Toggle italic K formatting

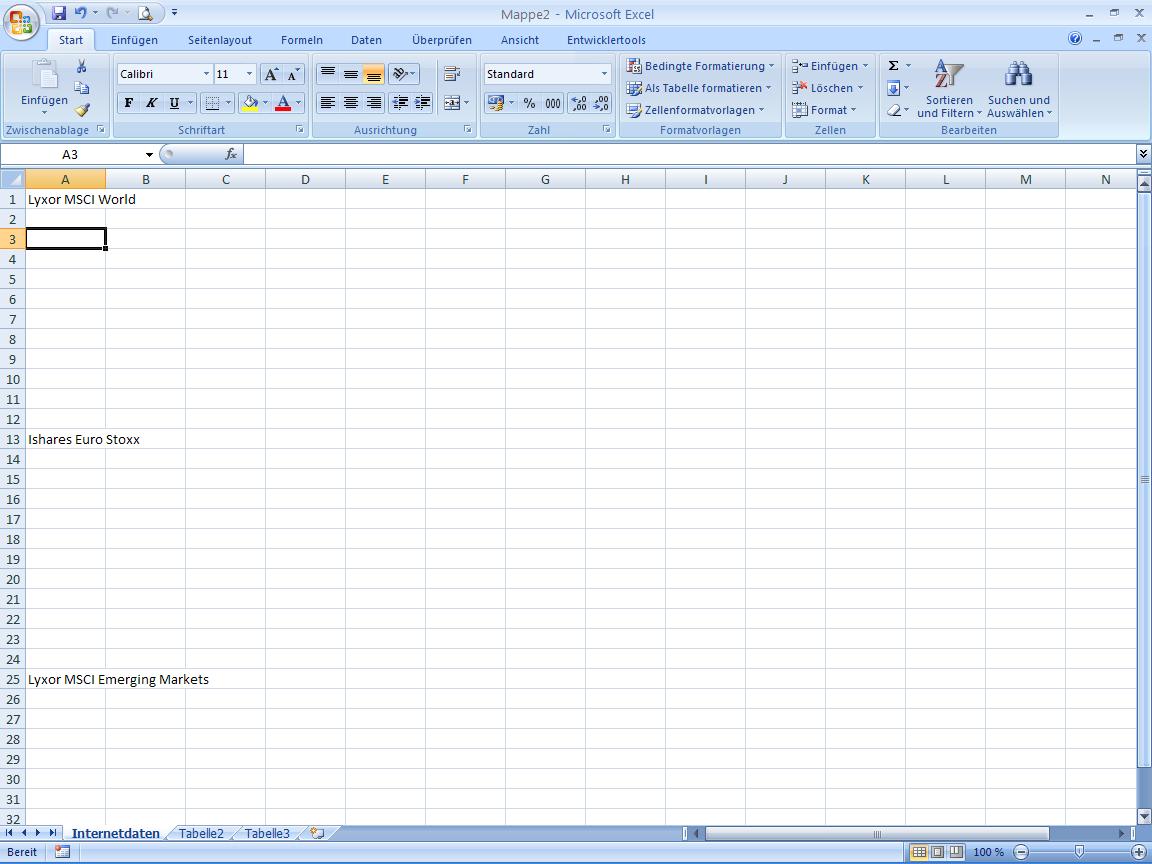(151, 103)
